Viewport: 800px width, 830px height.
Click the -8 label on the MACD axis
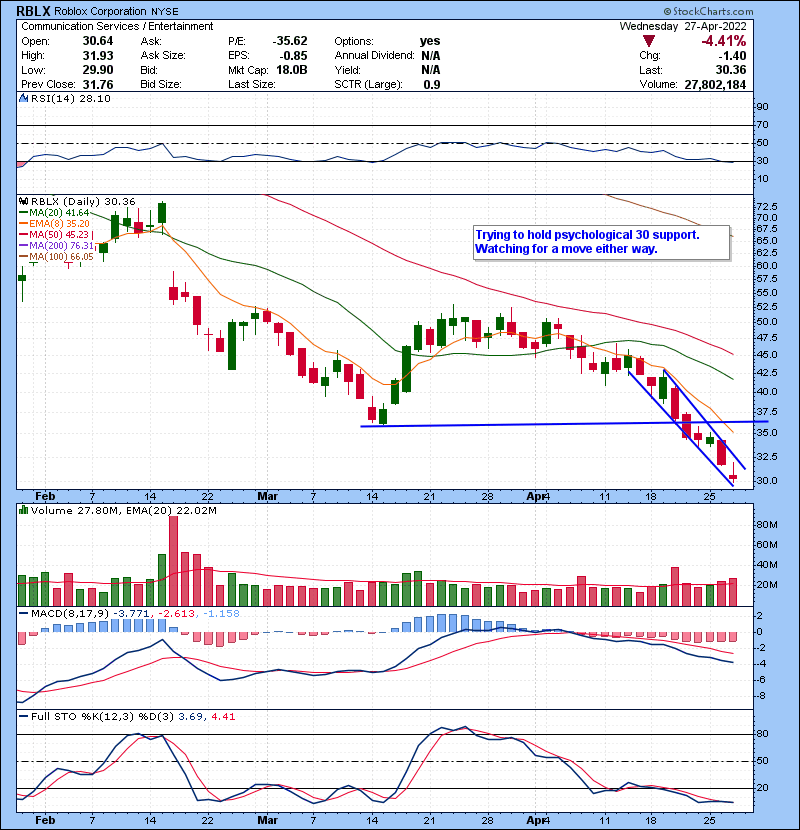point(760,696)
